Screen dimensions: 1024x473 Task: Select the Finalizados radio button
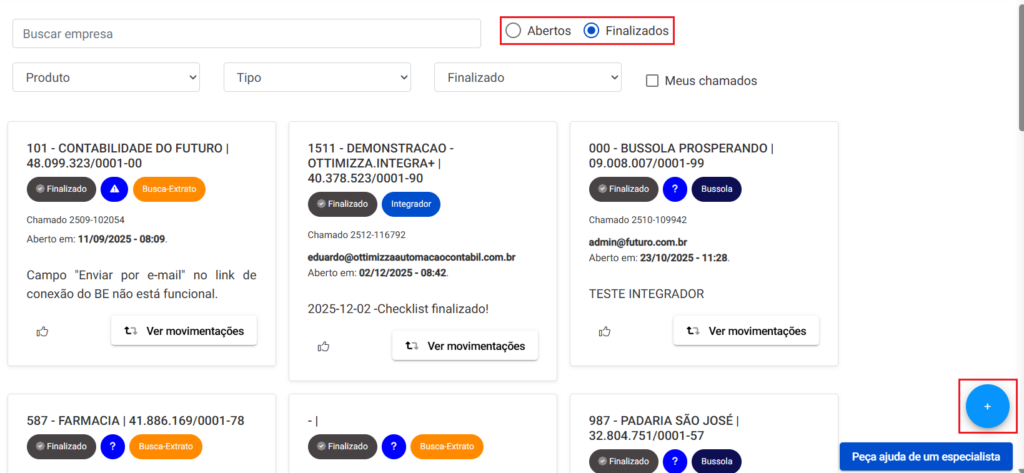tap(591, 31)
